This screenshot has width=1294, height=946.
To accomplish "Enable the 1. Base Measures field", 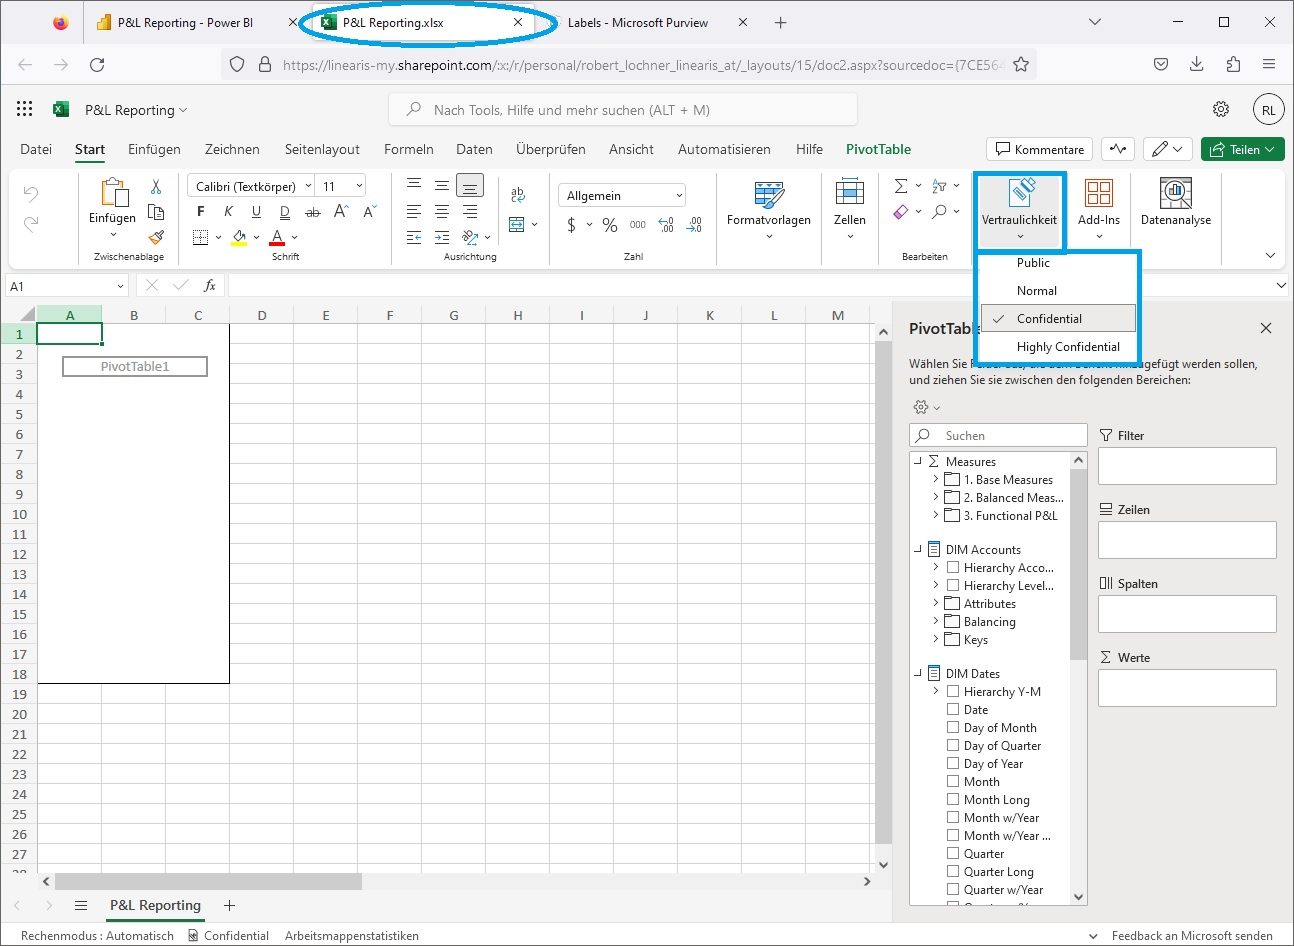I will [951, 479].
